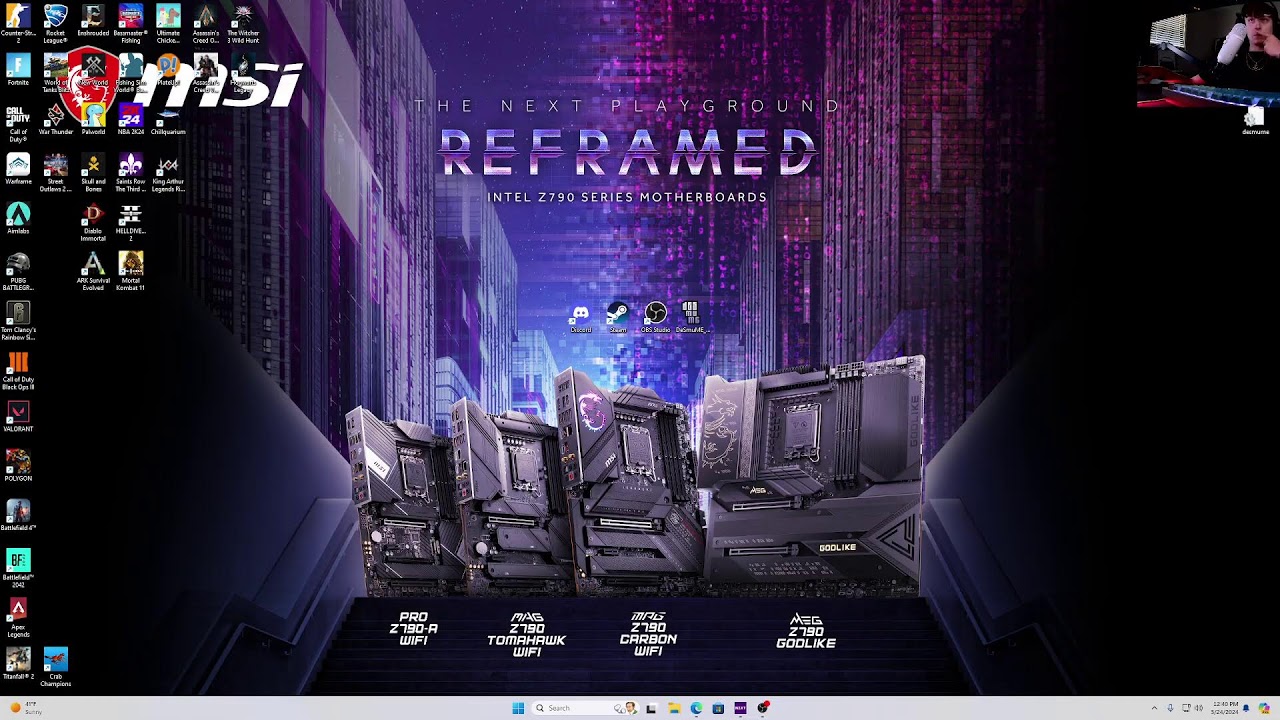The image size is (1280, 720).
Task: Select the PlateUp! desktop icon
Action: 168,71
